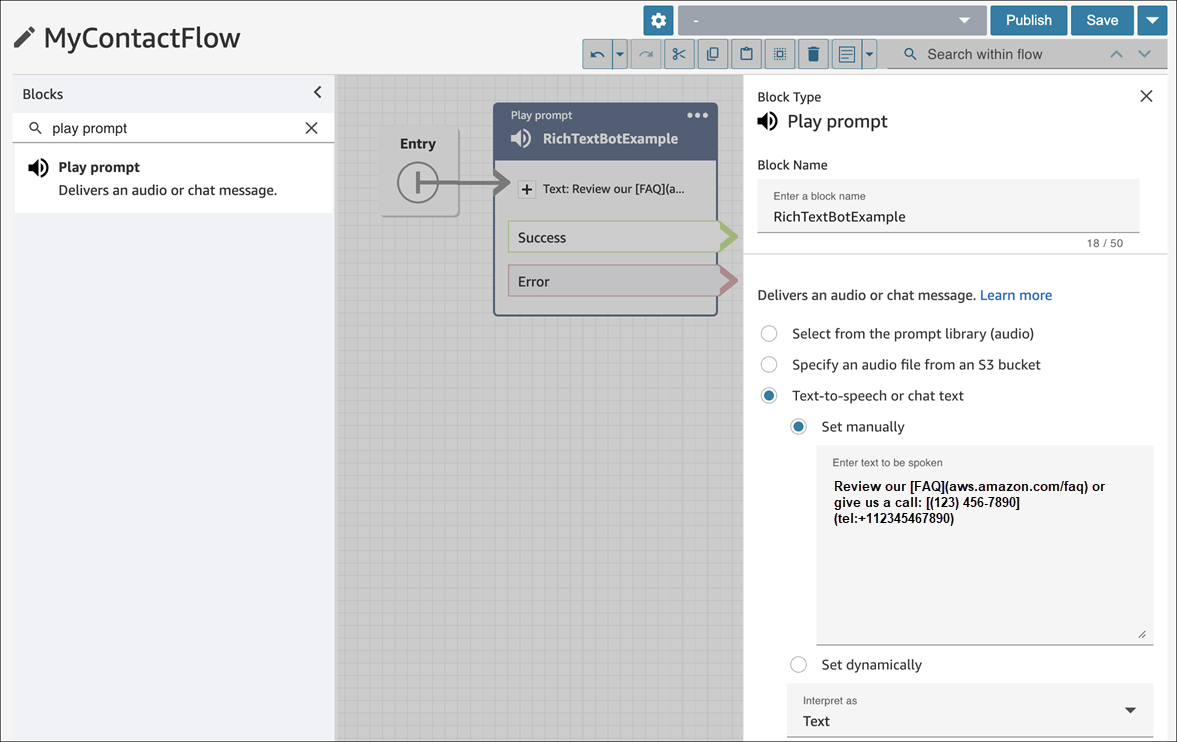Select the prompt library audio option
Image resolution: width=1177 pixels, height=742 pixels.
[x=769, y=334]
